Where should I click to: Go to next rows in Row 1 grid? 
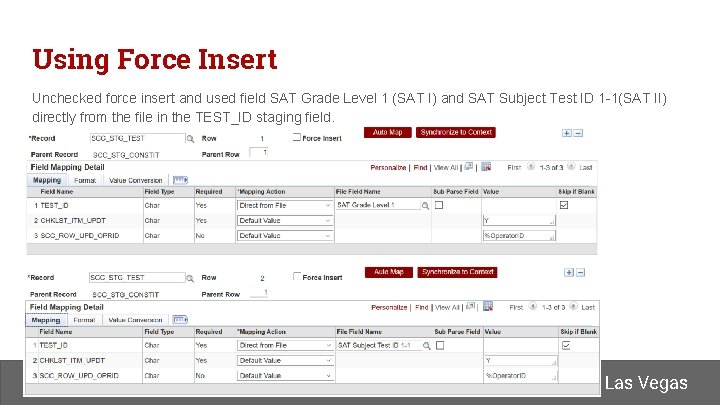(x=571, y=167)
